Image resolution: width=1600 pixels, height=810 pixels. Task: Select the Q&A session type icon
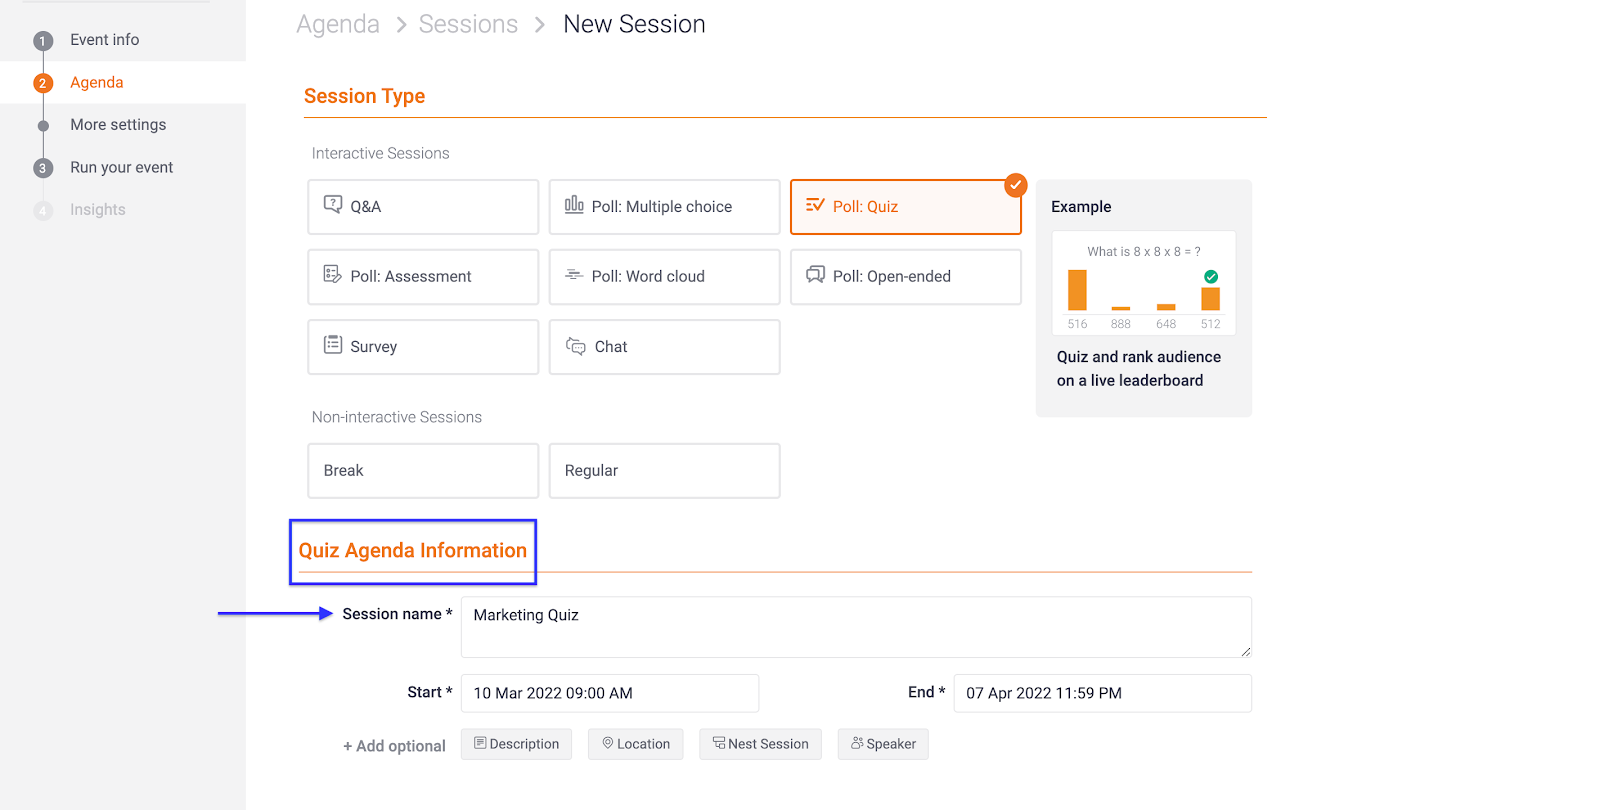[333, 205]
